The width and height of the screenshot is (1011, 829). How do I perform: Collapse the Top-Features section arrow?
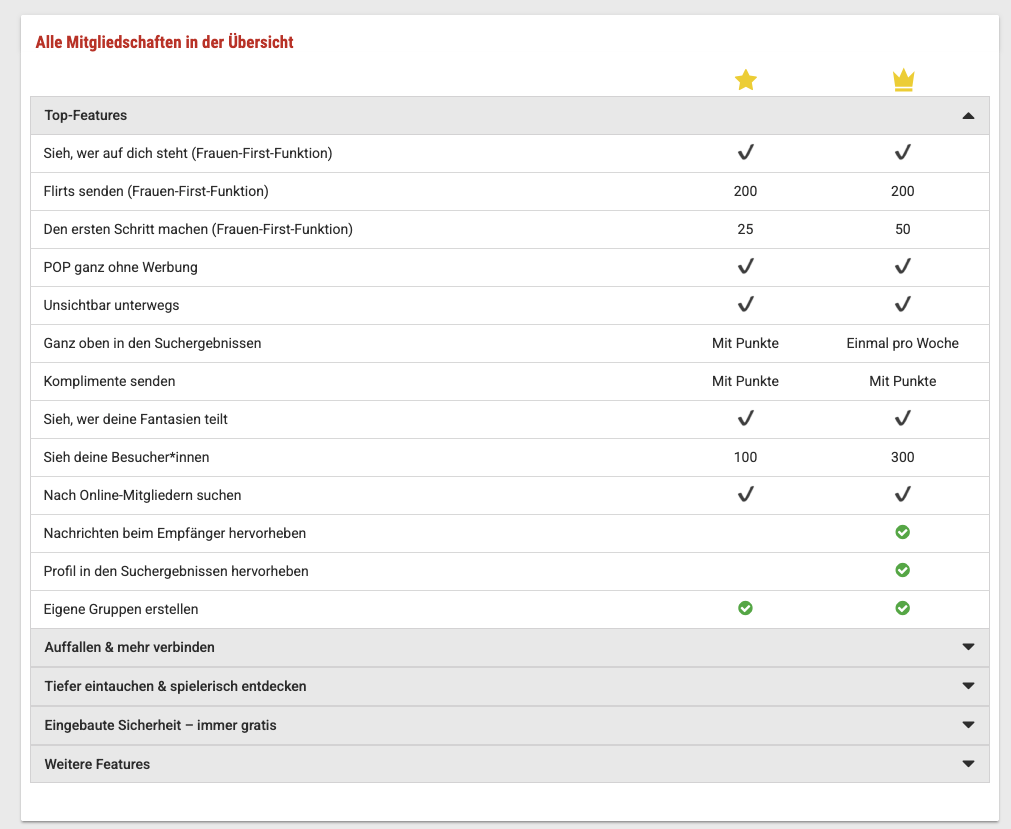click(967, 116)
